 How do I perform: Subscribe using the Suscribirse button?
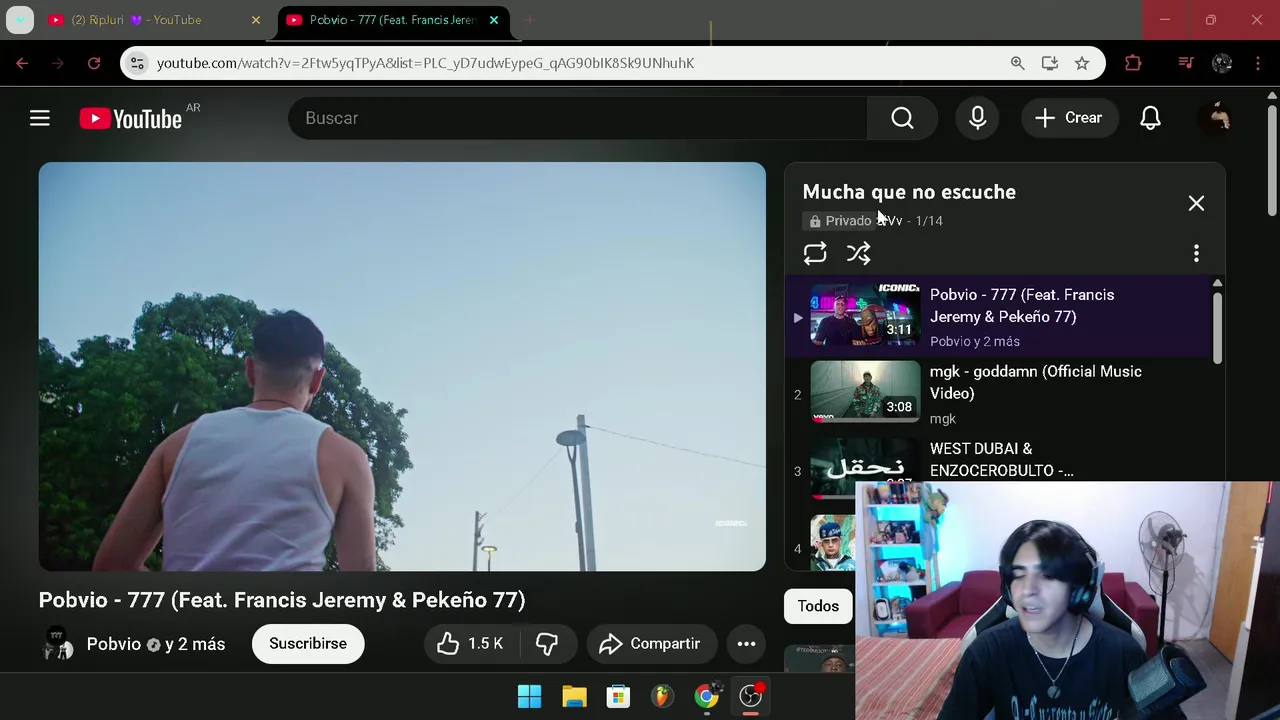(x=308, y=644)
